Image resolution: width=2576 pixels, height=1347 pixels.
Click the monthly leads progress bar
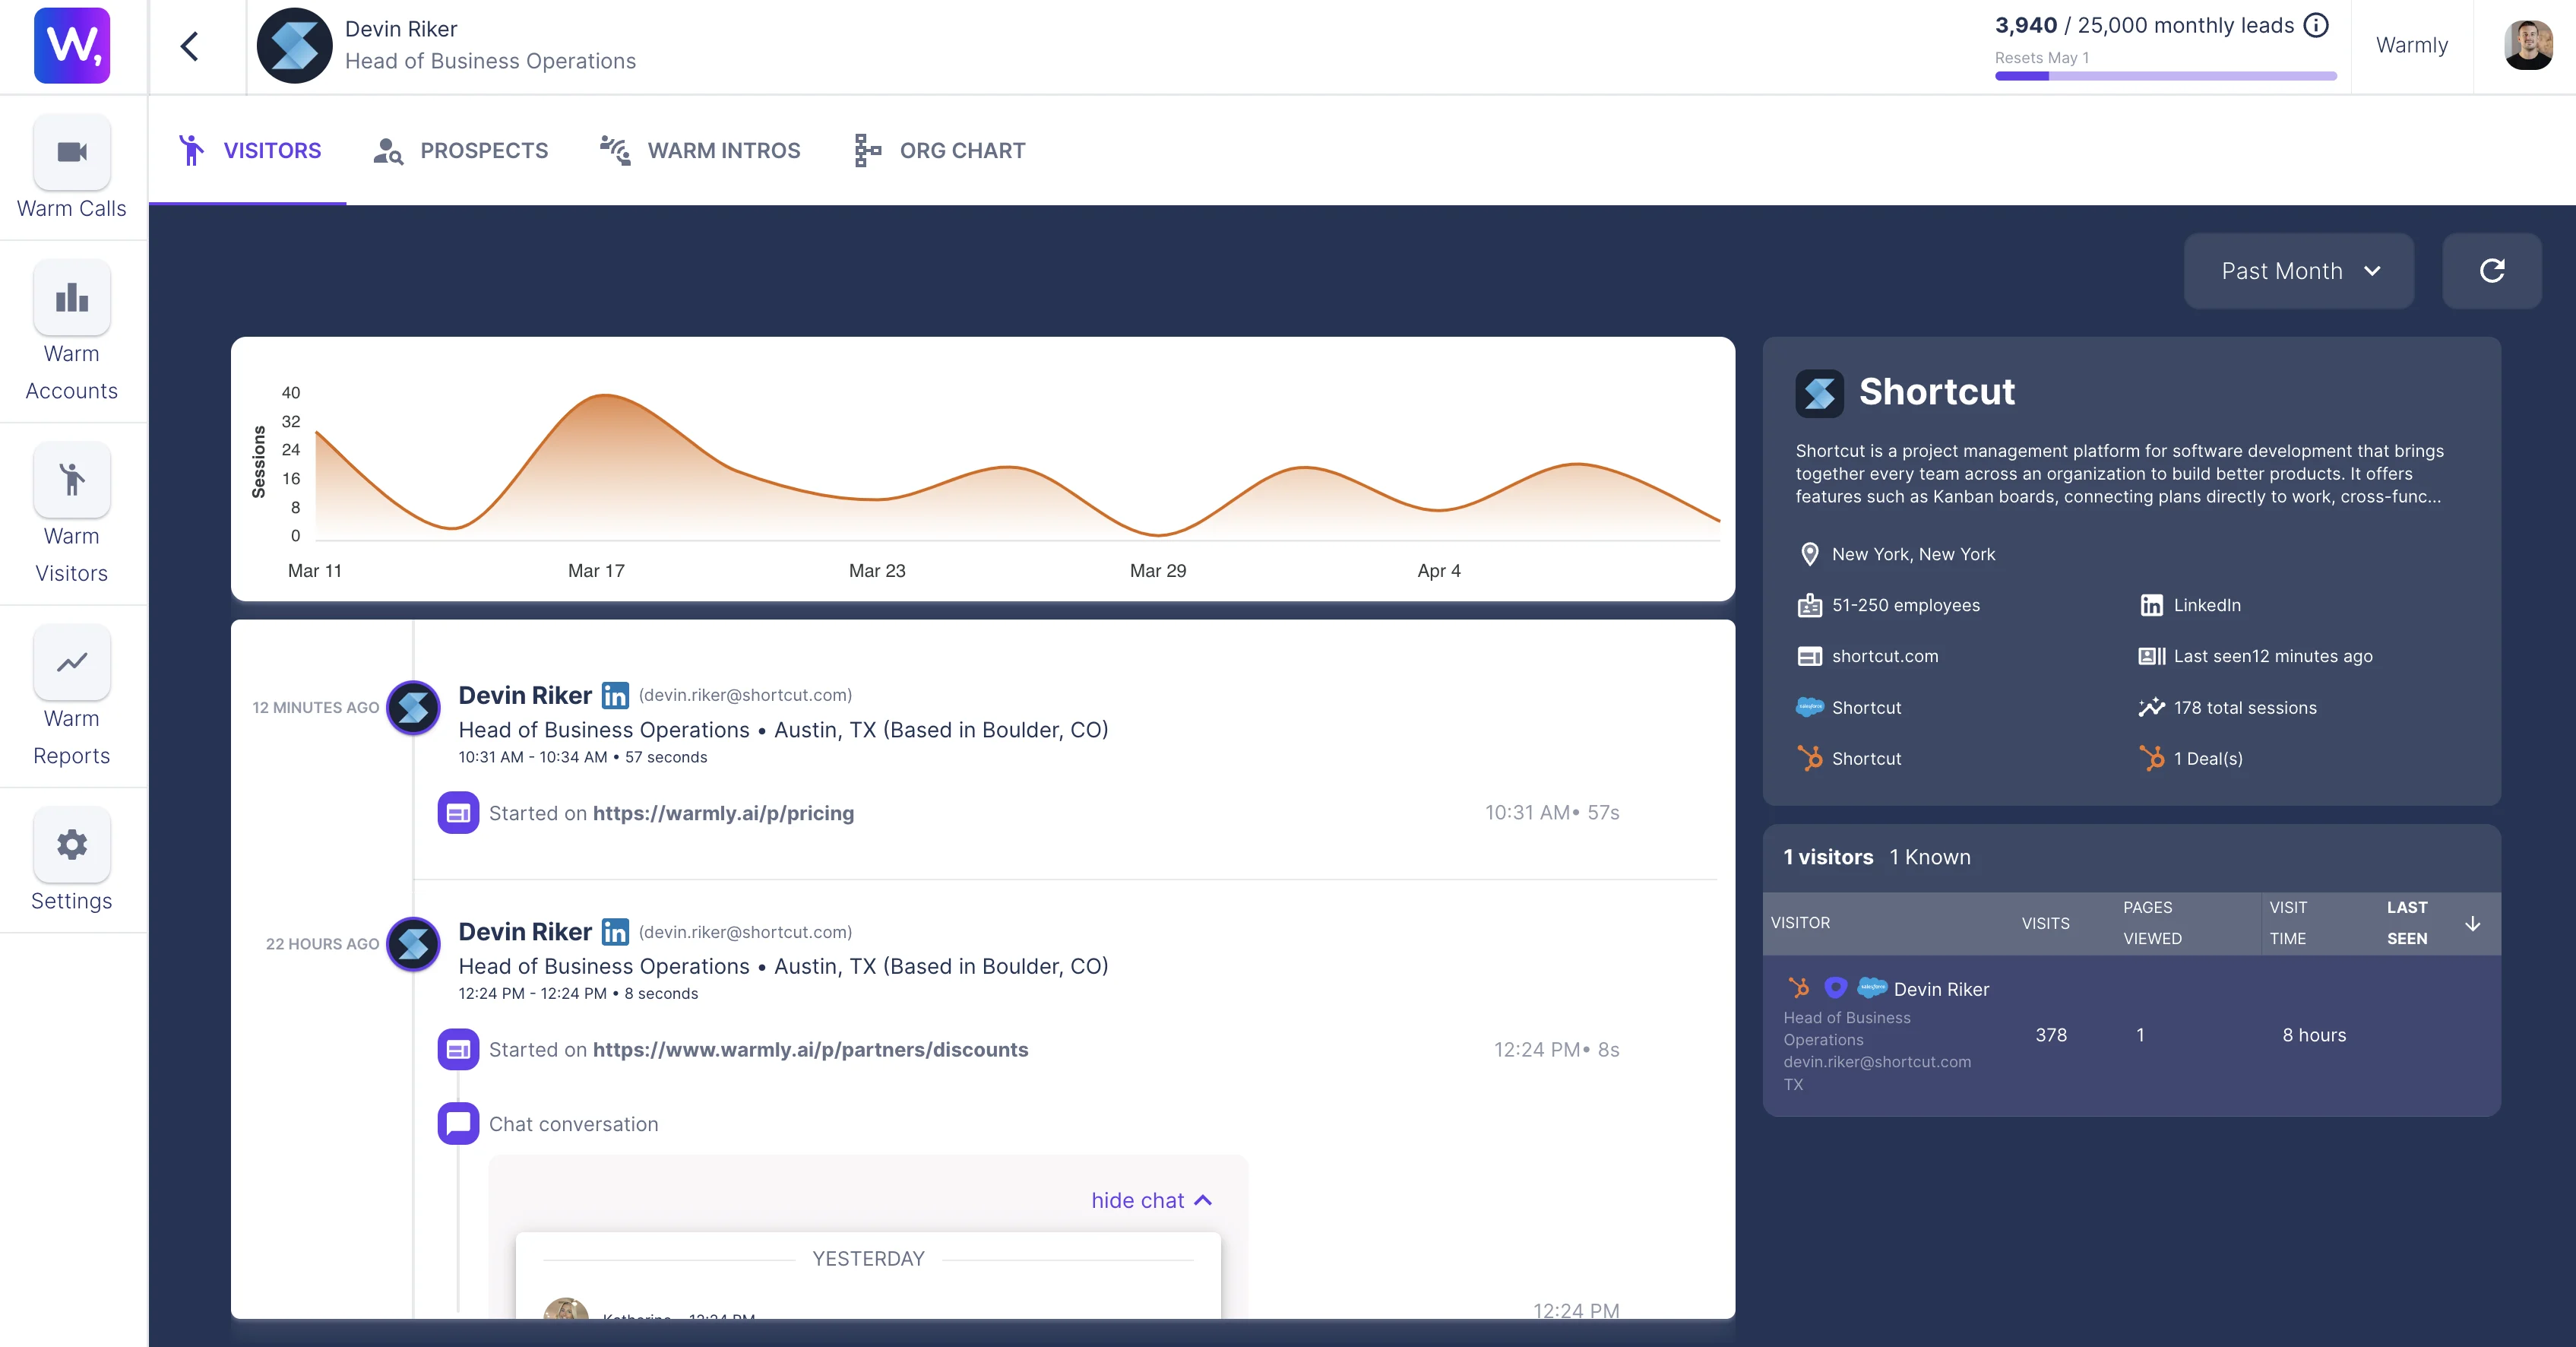[2165, 76]
